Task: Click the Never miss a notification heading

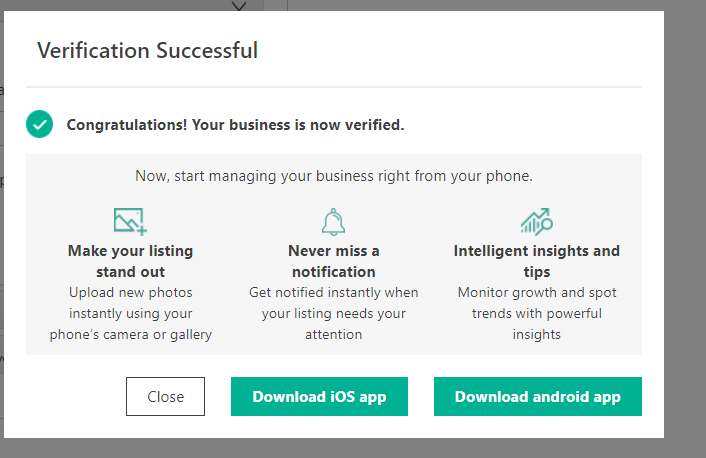Action: point(334,261)
